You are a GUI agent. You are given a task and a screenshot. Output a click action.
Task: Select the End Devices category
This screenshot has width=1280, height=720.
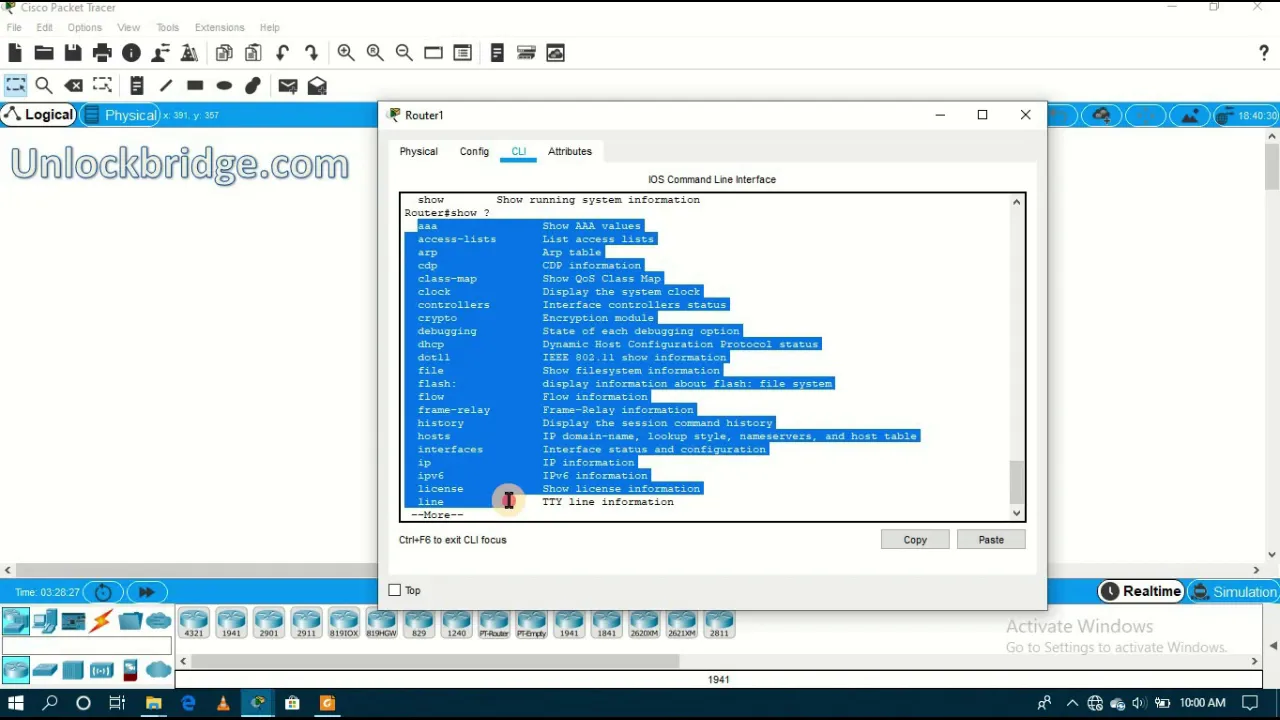45,622
